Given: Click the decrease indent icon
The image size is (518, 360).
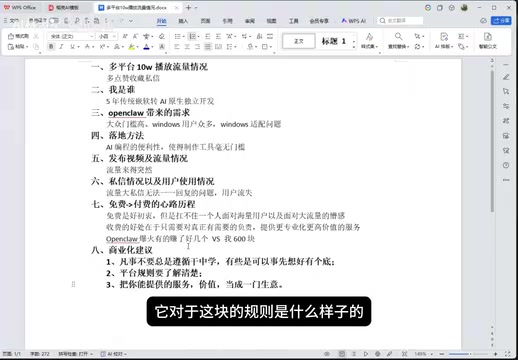Looking at the screenshot, I should (207, 36).
